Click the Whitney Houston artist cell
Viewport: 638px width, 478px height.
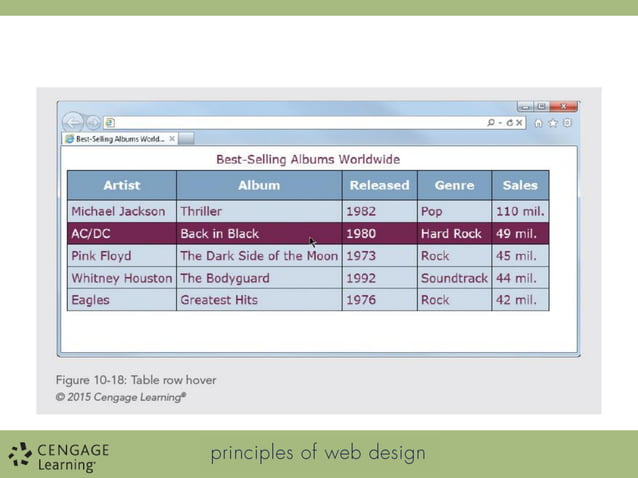[122, 278]
